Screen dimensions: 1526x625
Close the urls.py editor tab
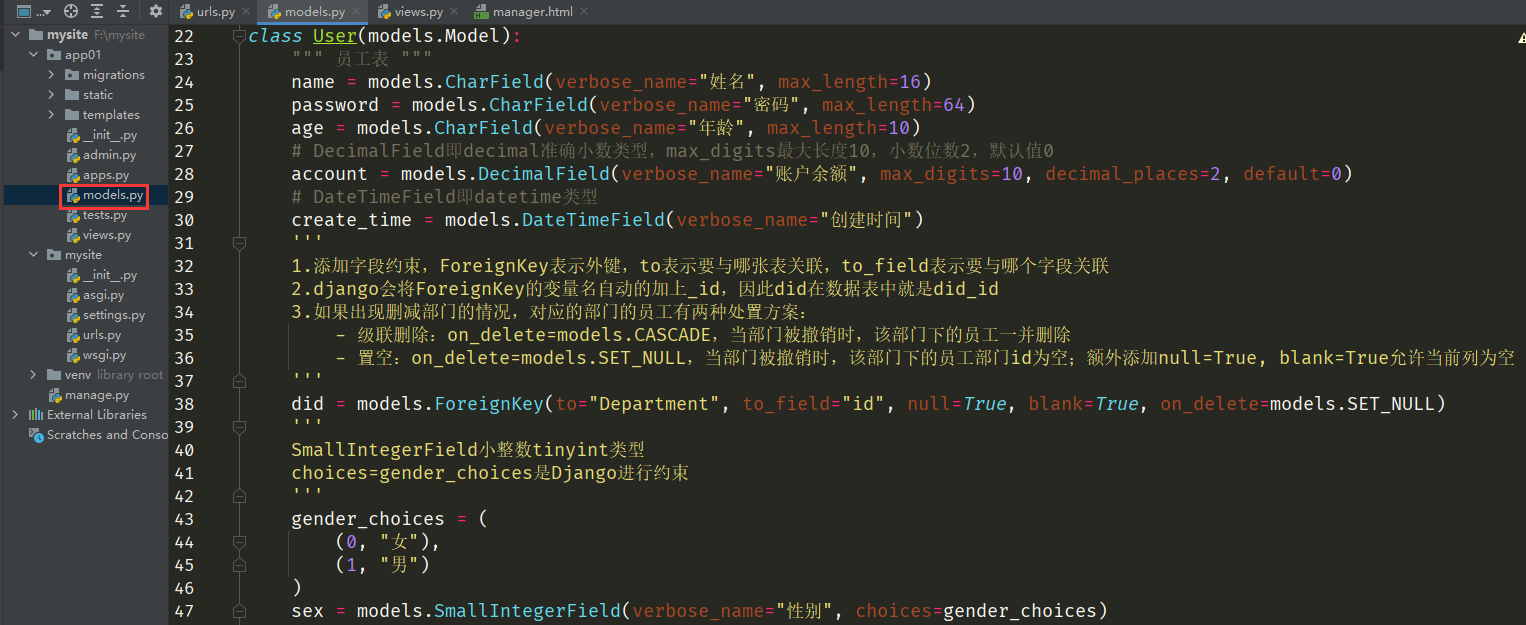(x=246, y=12)
